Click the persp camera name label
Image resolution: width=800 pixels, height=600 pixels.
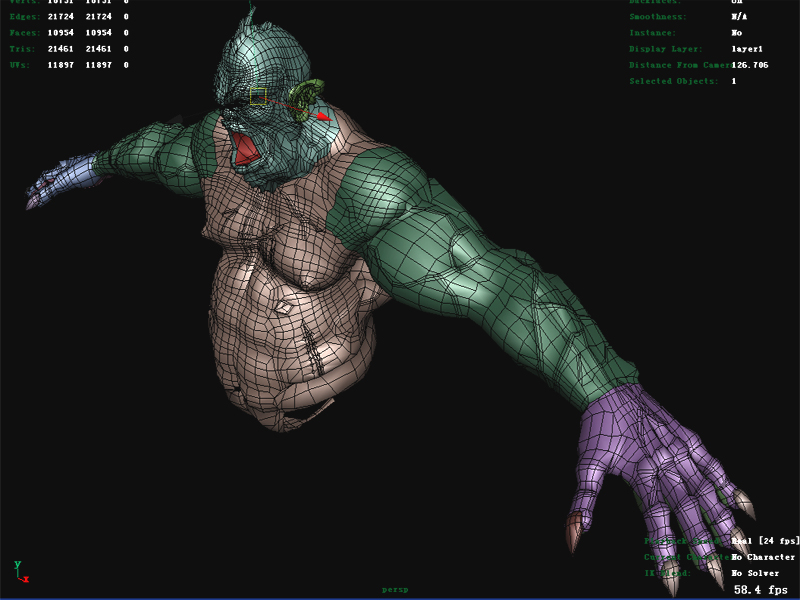395,589
